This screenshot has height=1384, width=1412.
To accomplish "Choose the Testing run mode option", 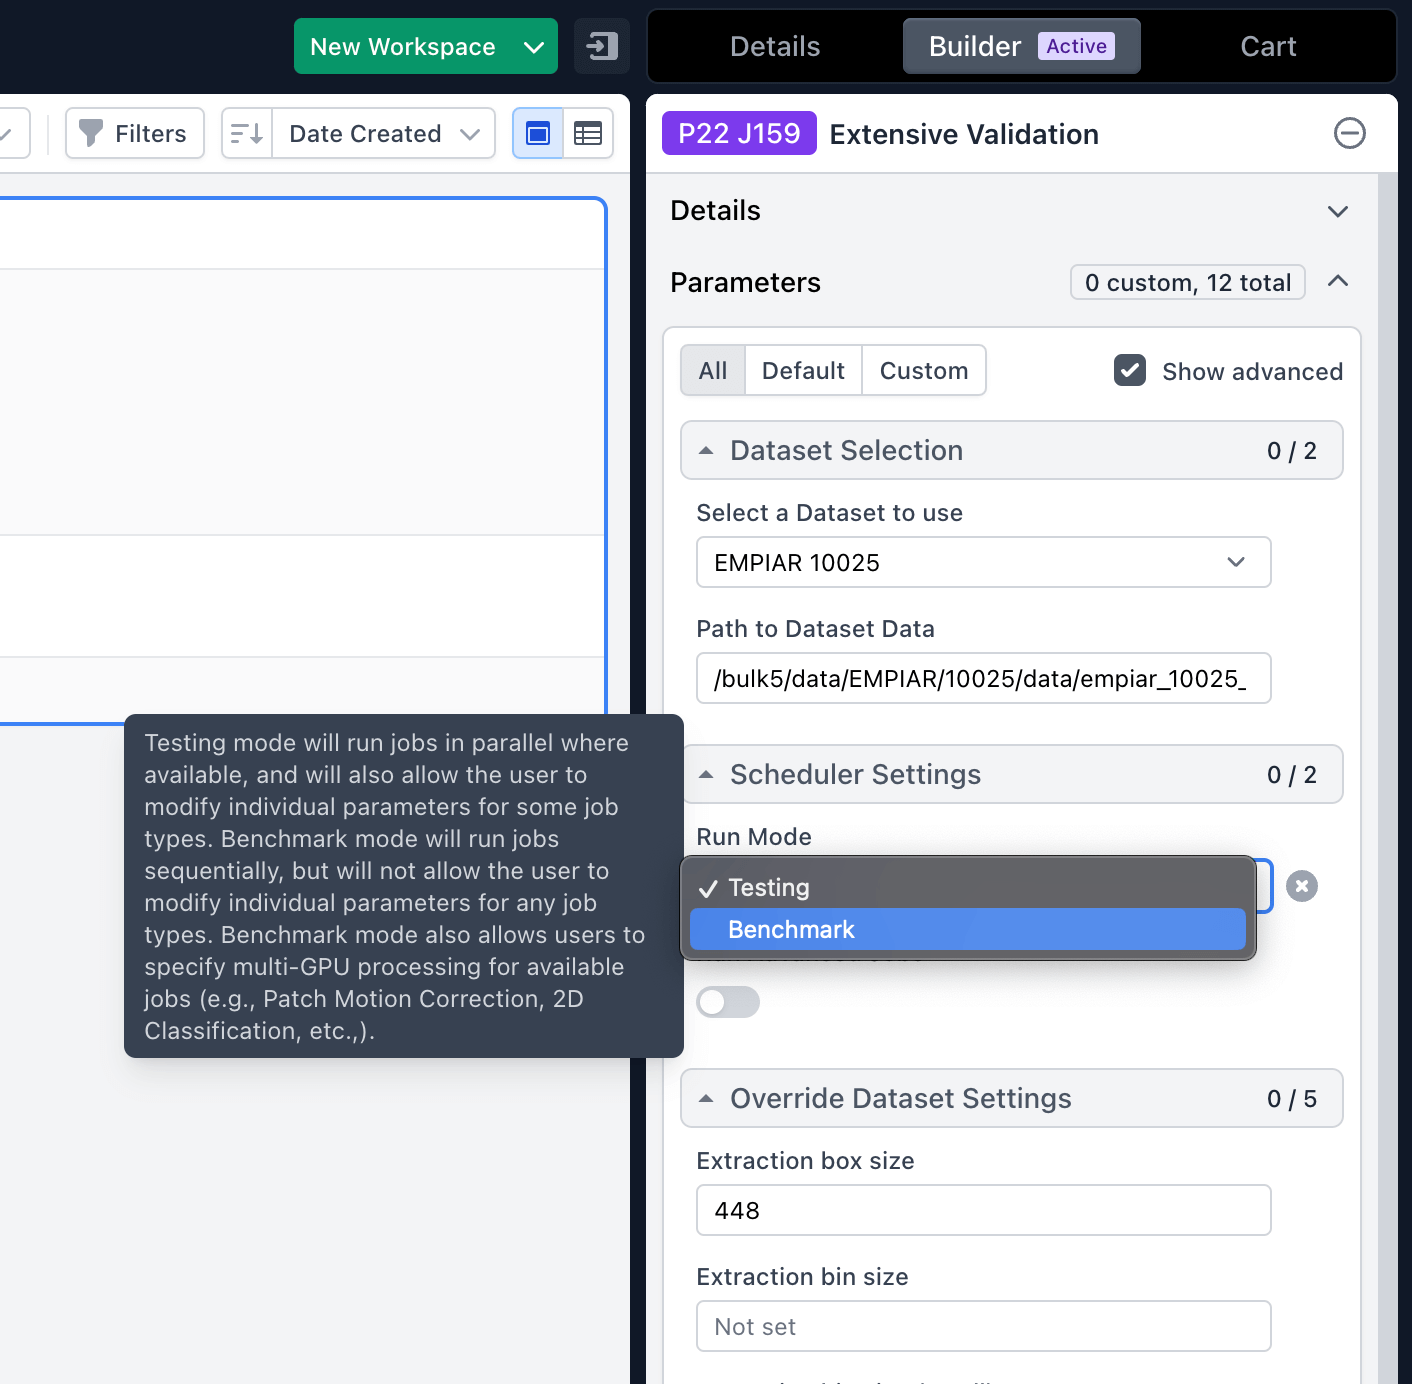I will 968,887.
